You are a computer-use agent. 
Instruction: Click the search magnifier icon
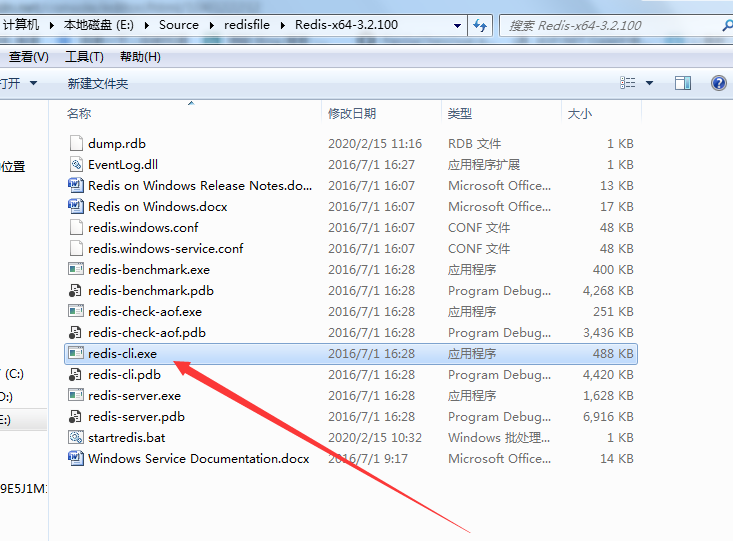coord(727,25)
